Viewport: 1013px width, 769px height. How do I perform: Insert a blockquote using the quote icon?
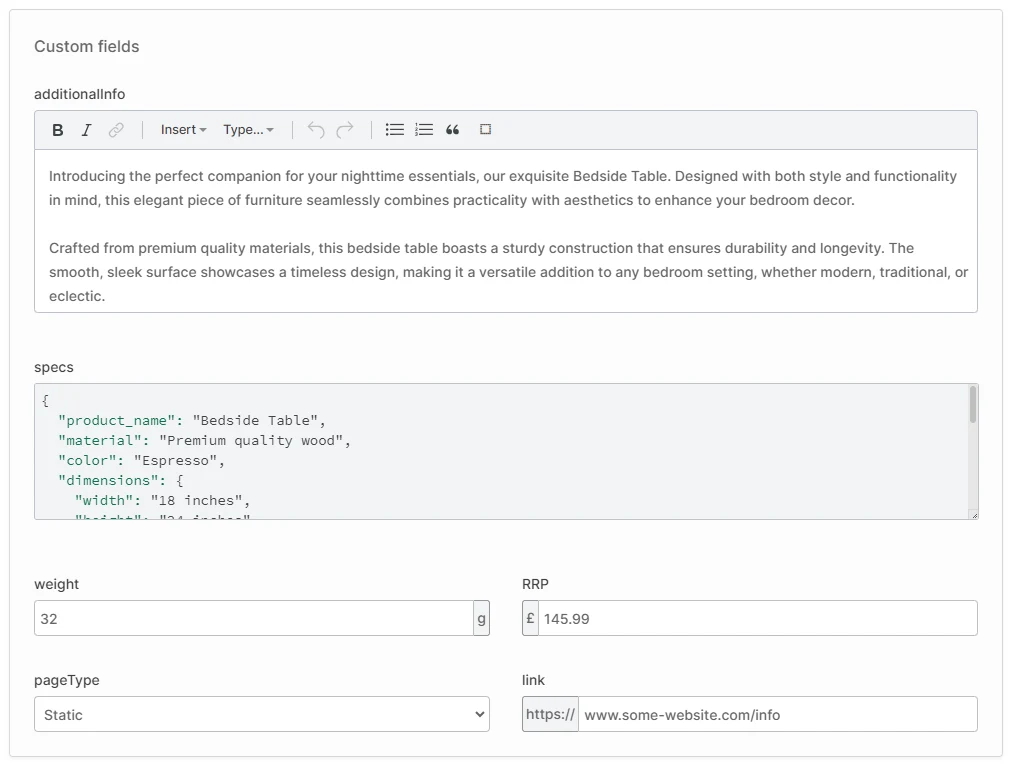(x=452, y=130)
